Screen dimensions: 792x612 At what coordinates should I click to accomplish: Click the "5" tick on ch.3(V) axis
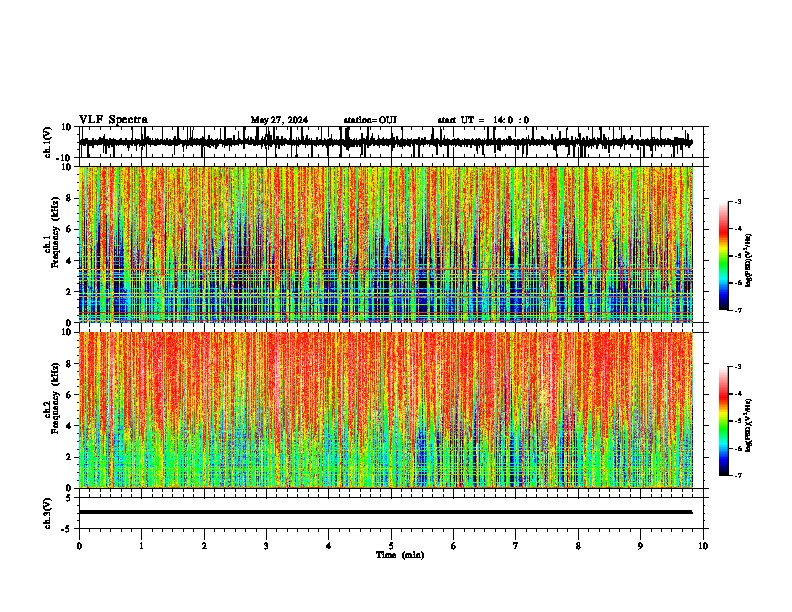pos(69,498)
